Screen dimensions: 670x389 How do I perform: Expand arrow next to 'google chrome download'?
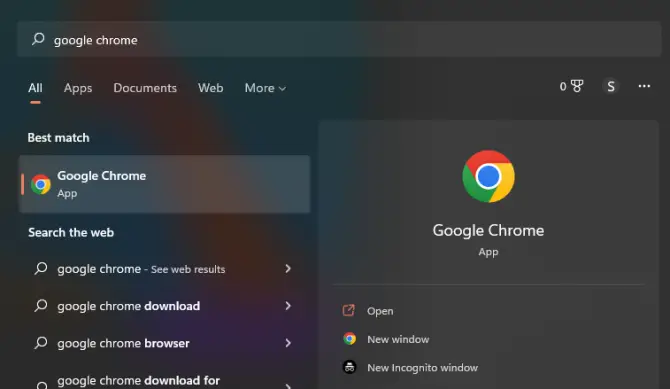288,306
